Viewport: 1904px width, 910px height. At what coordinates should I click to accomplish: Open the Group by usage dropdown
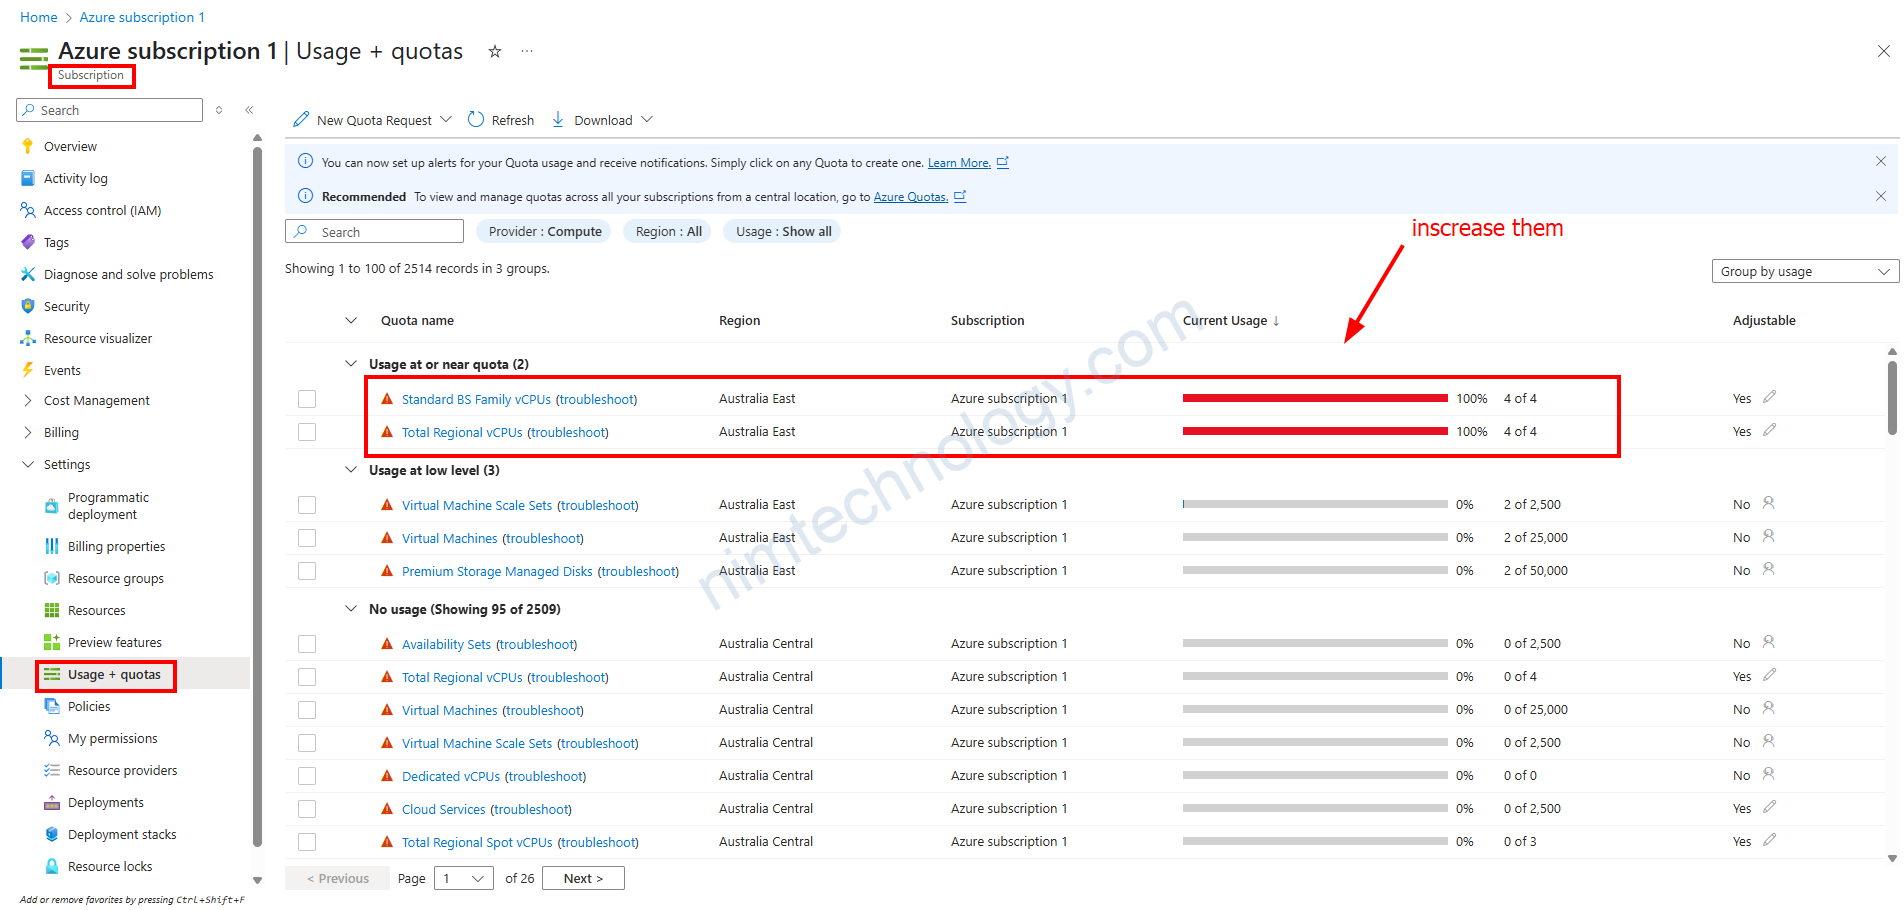pos(1804,272)
